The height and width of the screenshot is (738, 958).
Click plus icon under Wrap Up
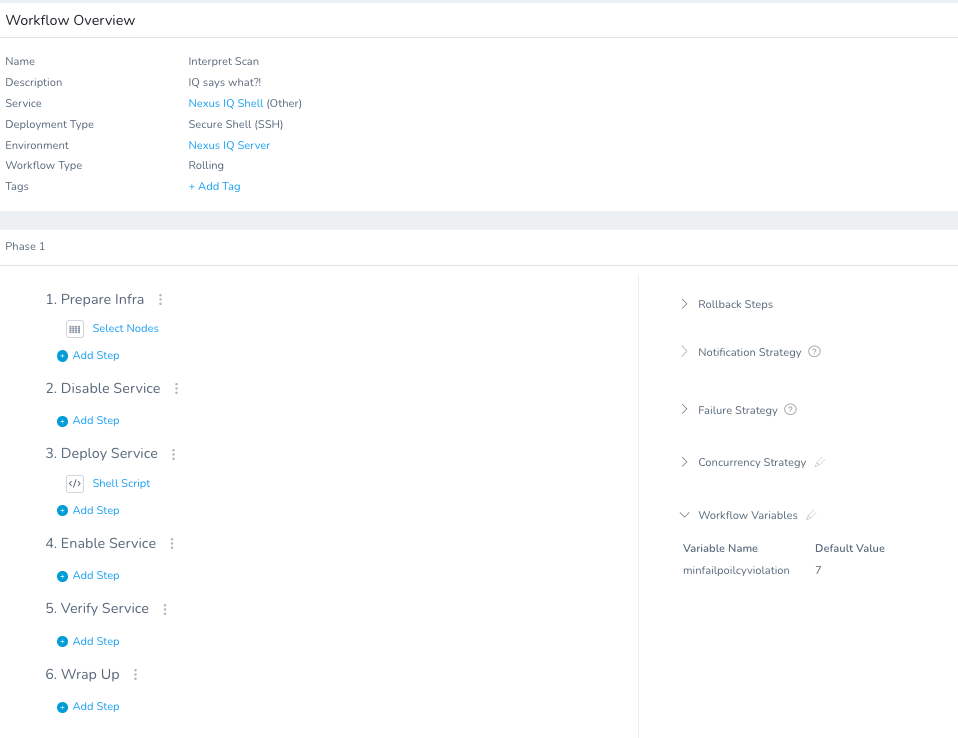(x=62, y=707)
